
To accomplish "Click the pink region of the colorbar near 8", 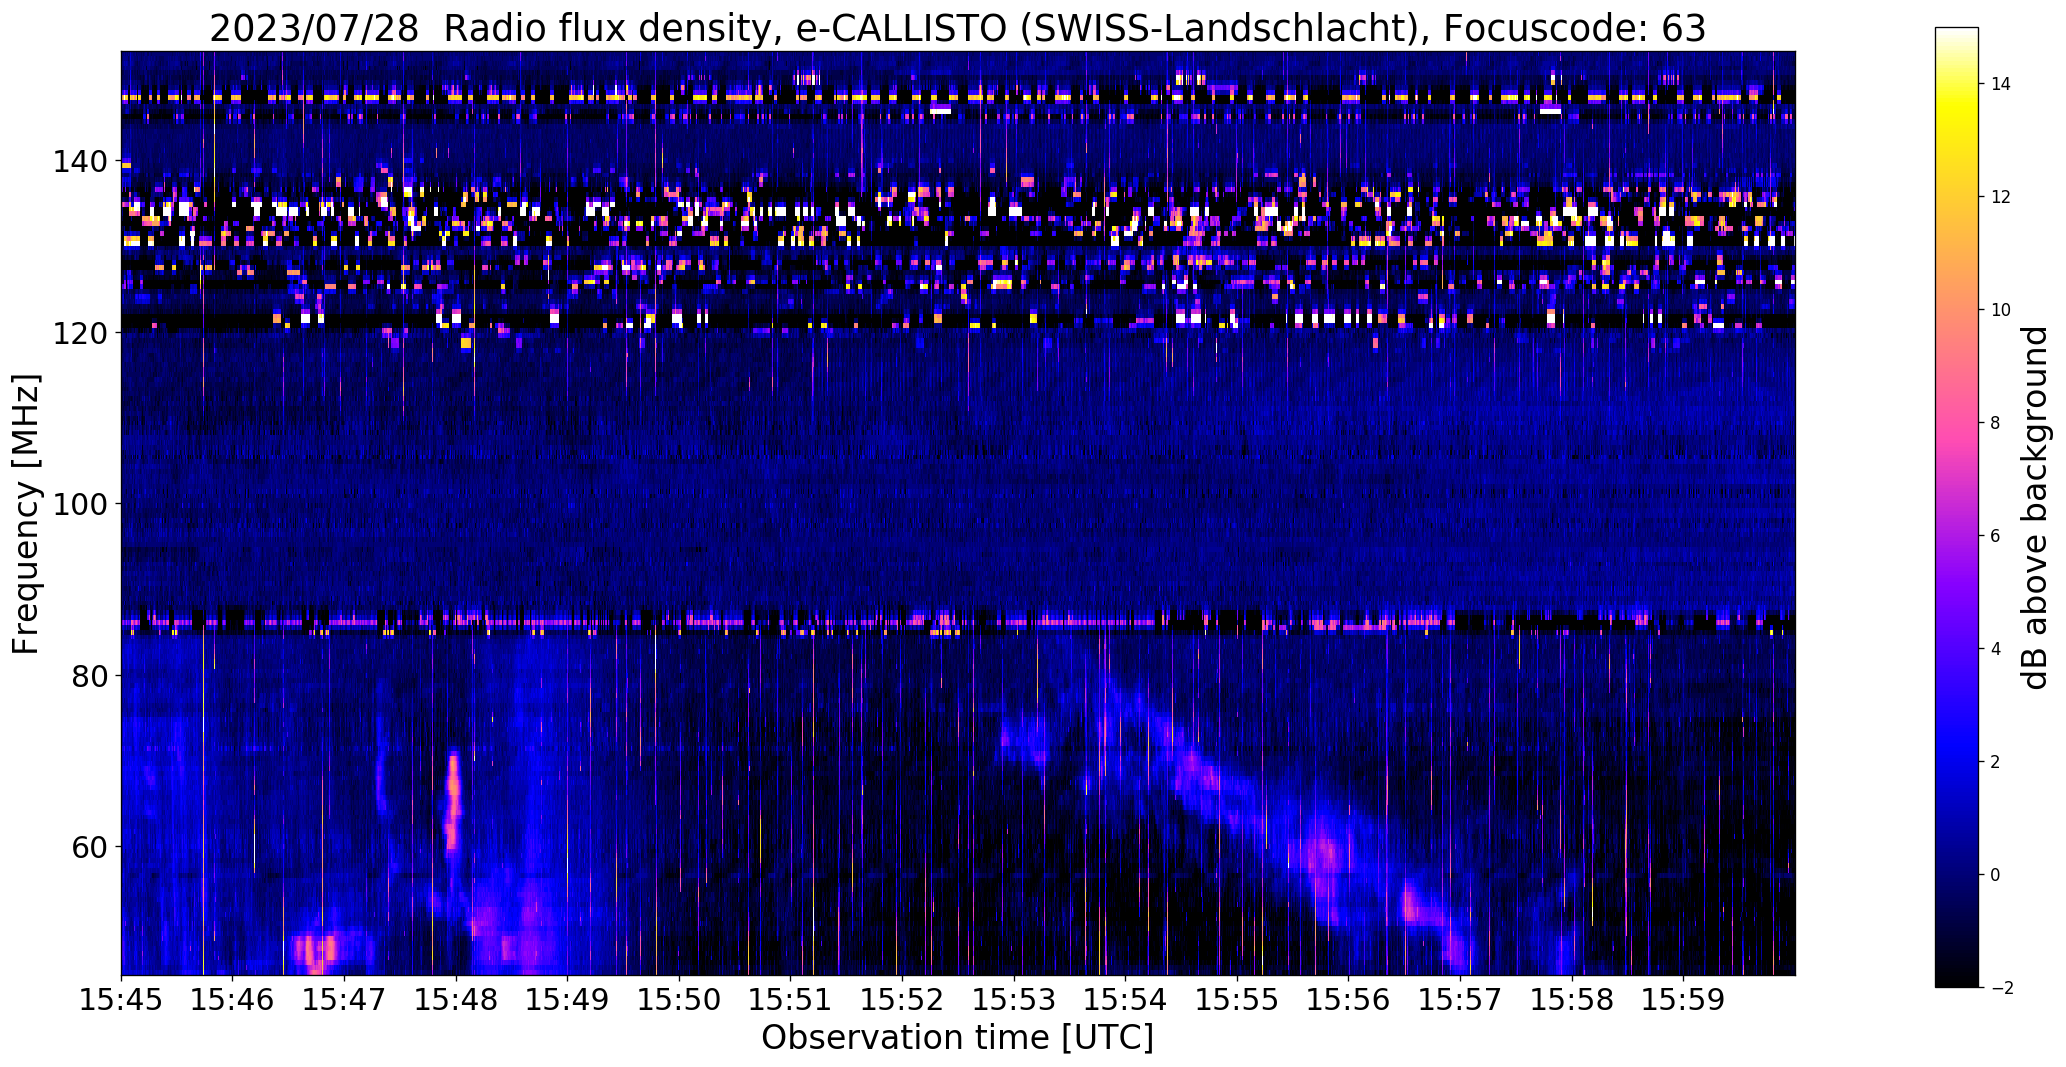I will 1956,423.
